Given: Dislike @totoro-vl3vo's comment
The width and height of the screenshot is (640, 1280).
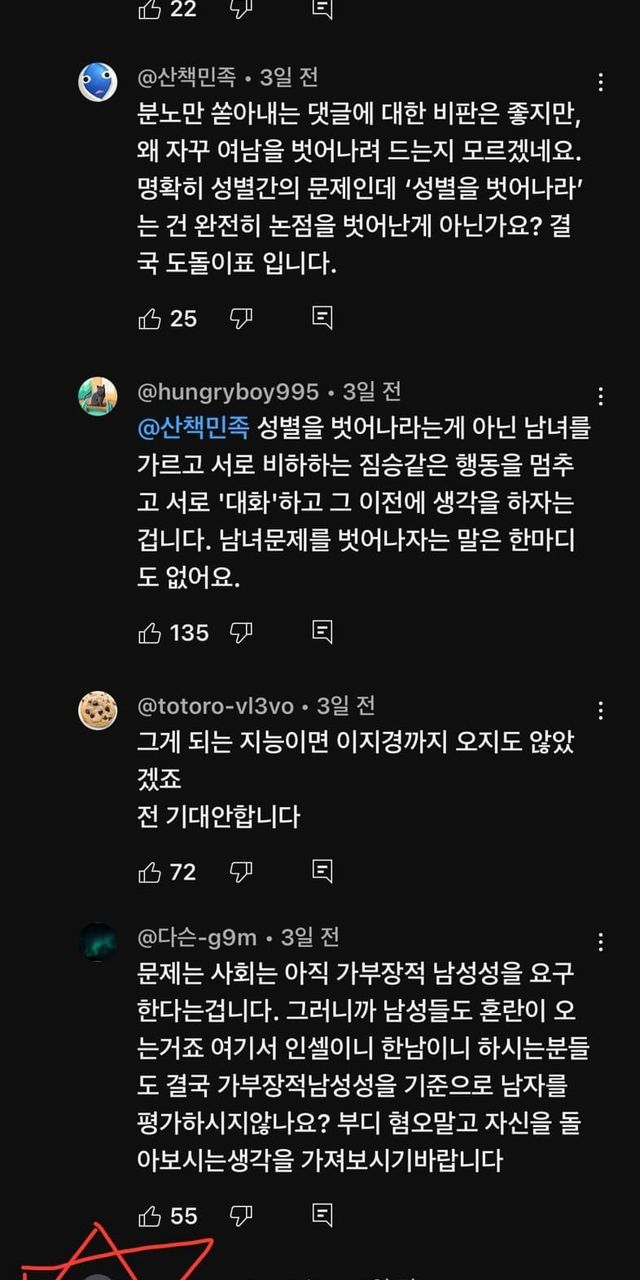Looking at the screenshot, I should click(x=241, y=872).
